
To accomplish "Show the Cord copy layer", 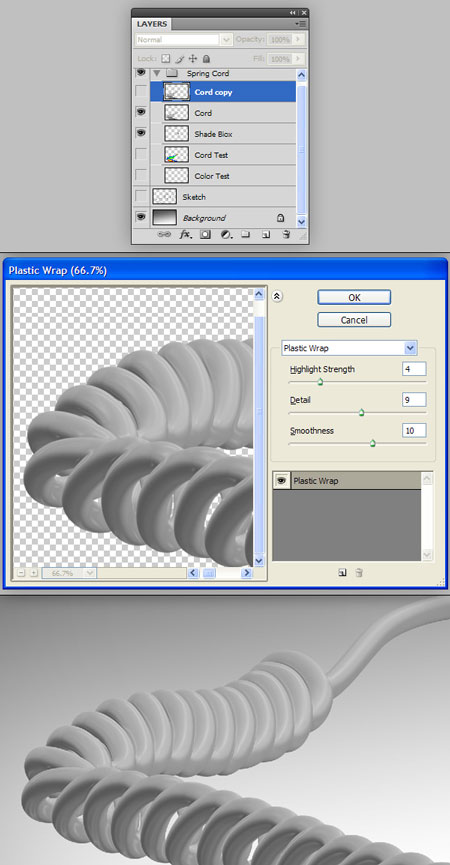I will pyautogui.click(x=141, y=92).
